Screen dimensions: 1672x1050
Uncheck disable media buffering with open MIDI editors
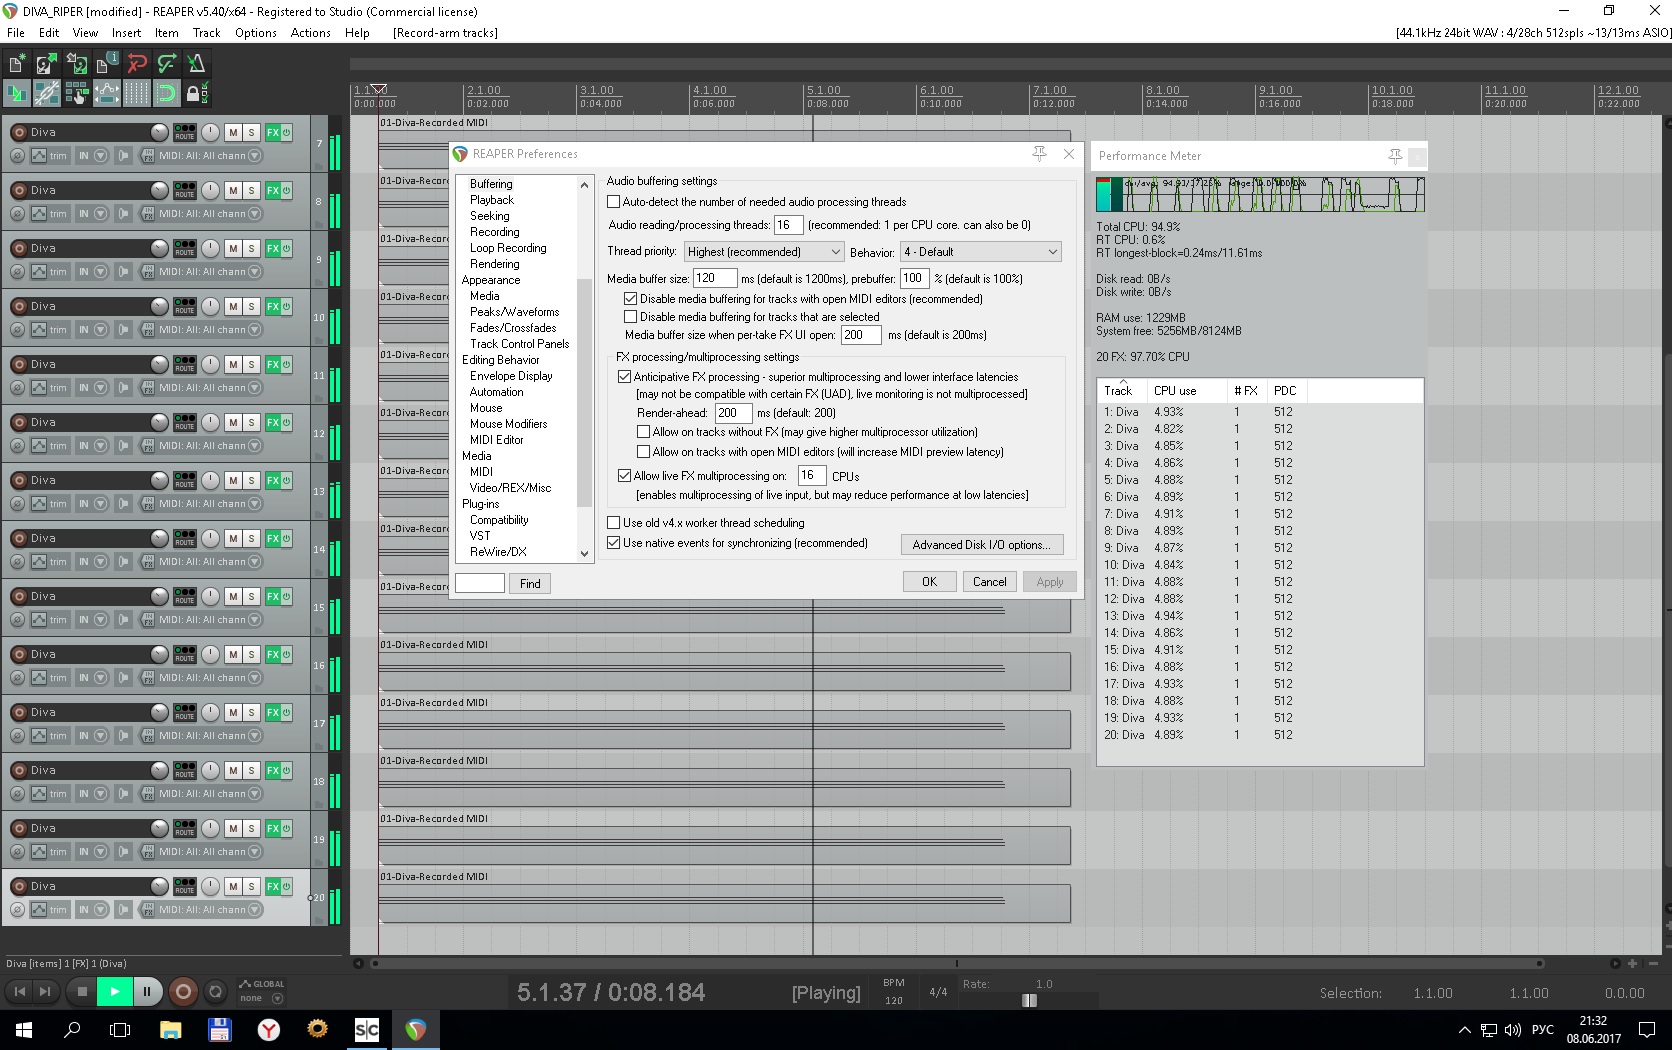coord(631,299)
